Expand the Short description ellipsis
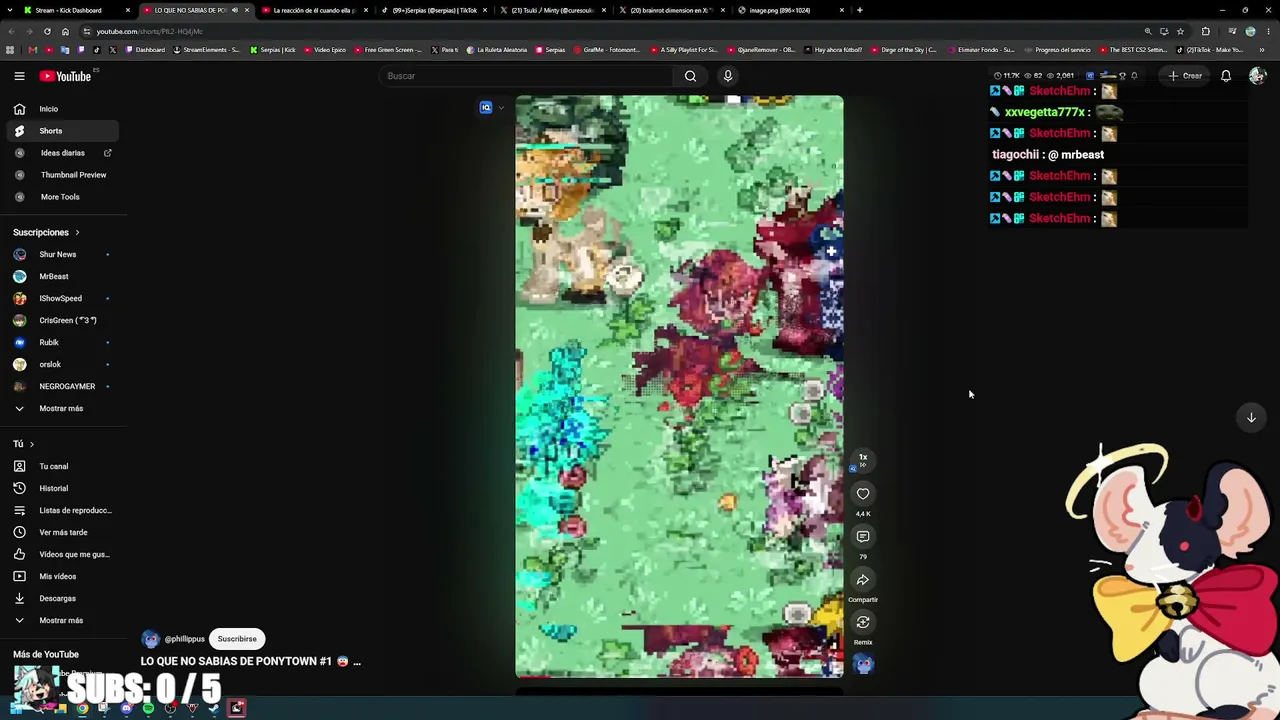This screenshot has width=1280, height=720. click(357, 662)
